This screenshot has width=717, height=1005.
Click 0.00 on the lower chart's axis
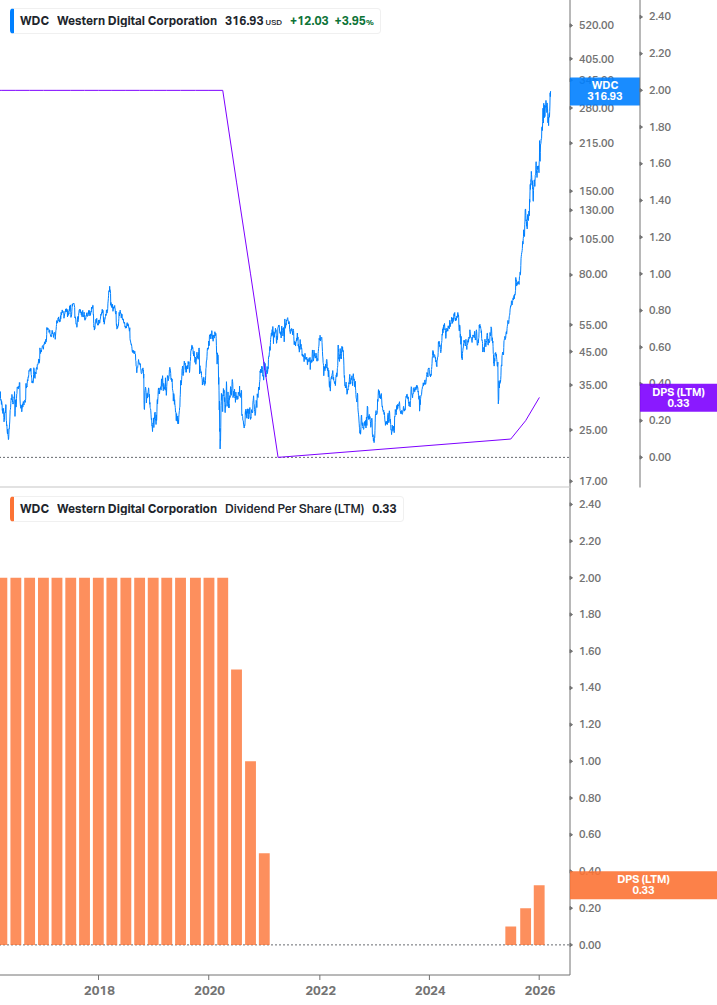pos(590,945)
